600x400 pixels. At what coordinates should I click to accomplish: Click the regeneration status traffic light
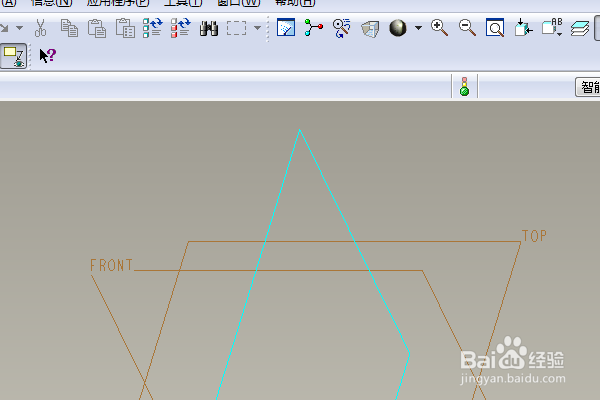coord(465,87)
